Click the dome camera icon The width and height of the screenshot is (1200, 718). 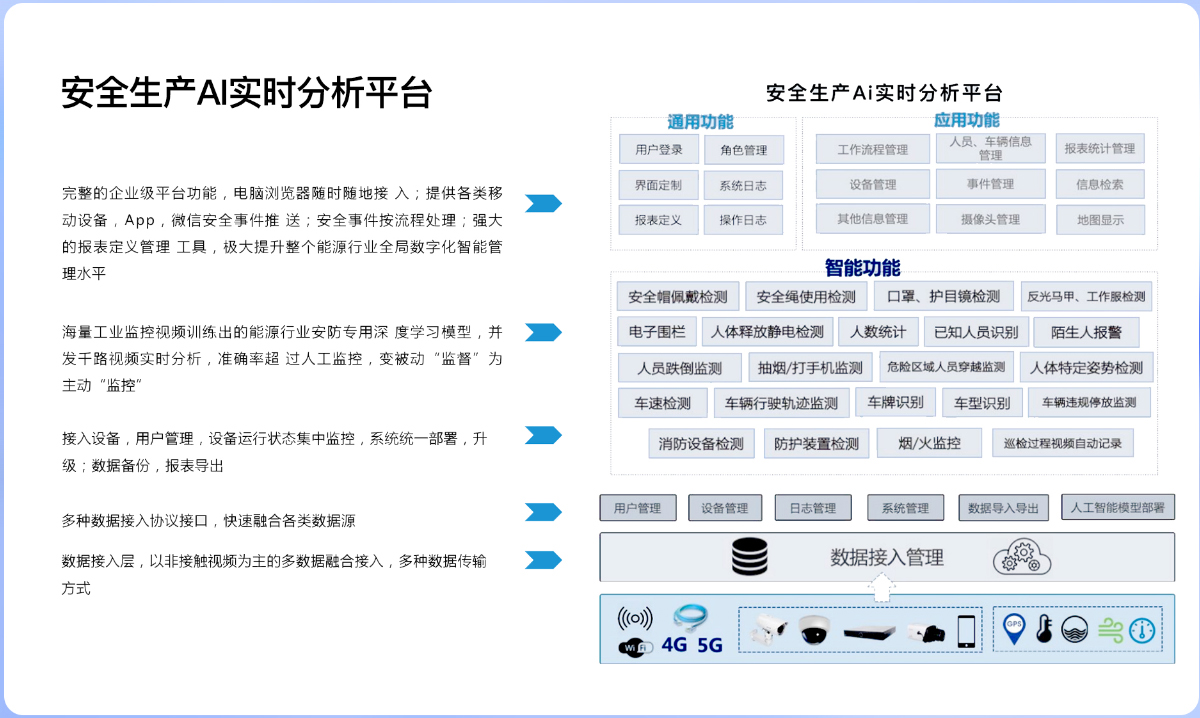(812, 630)
